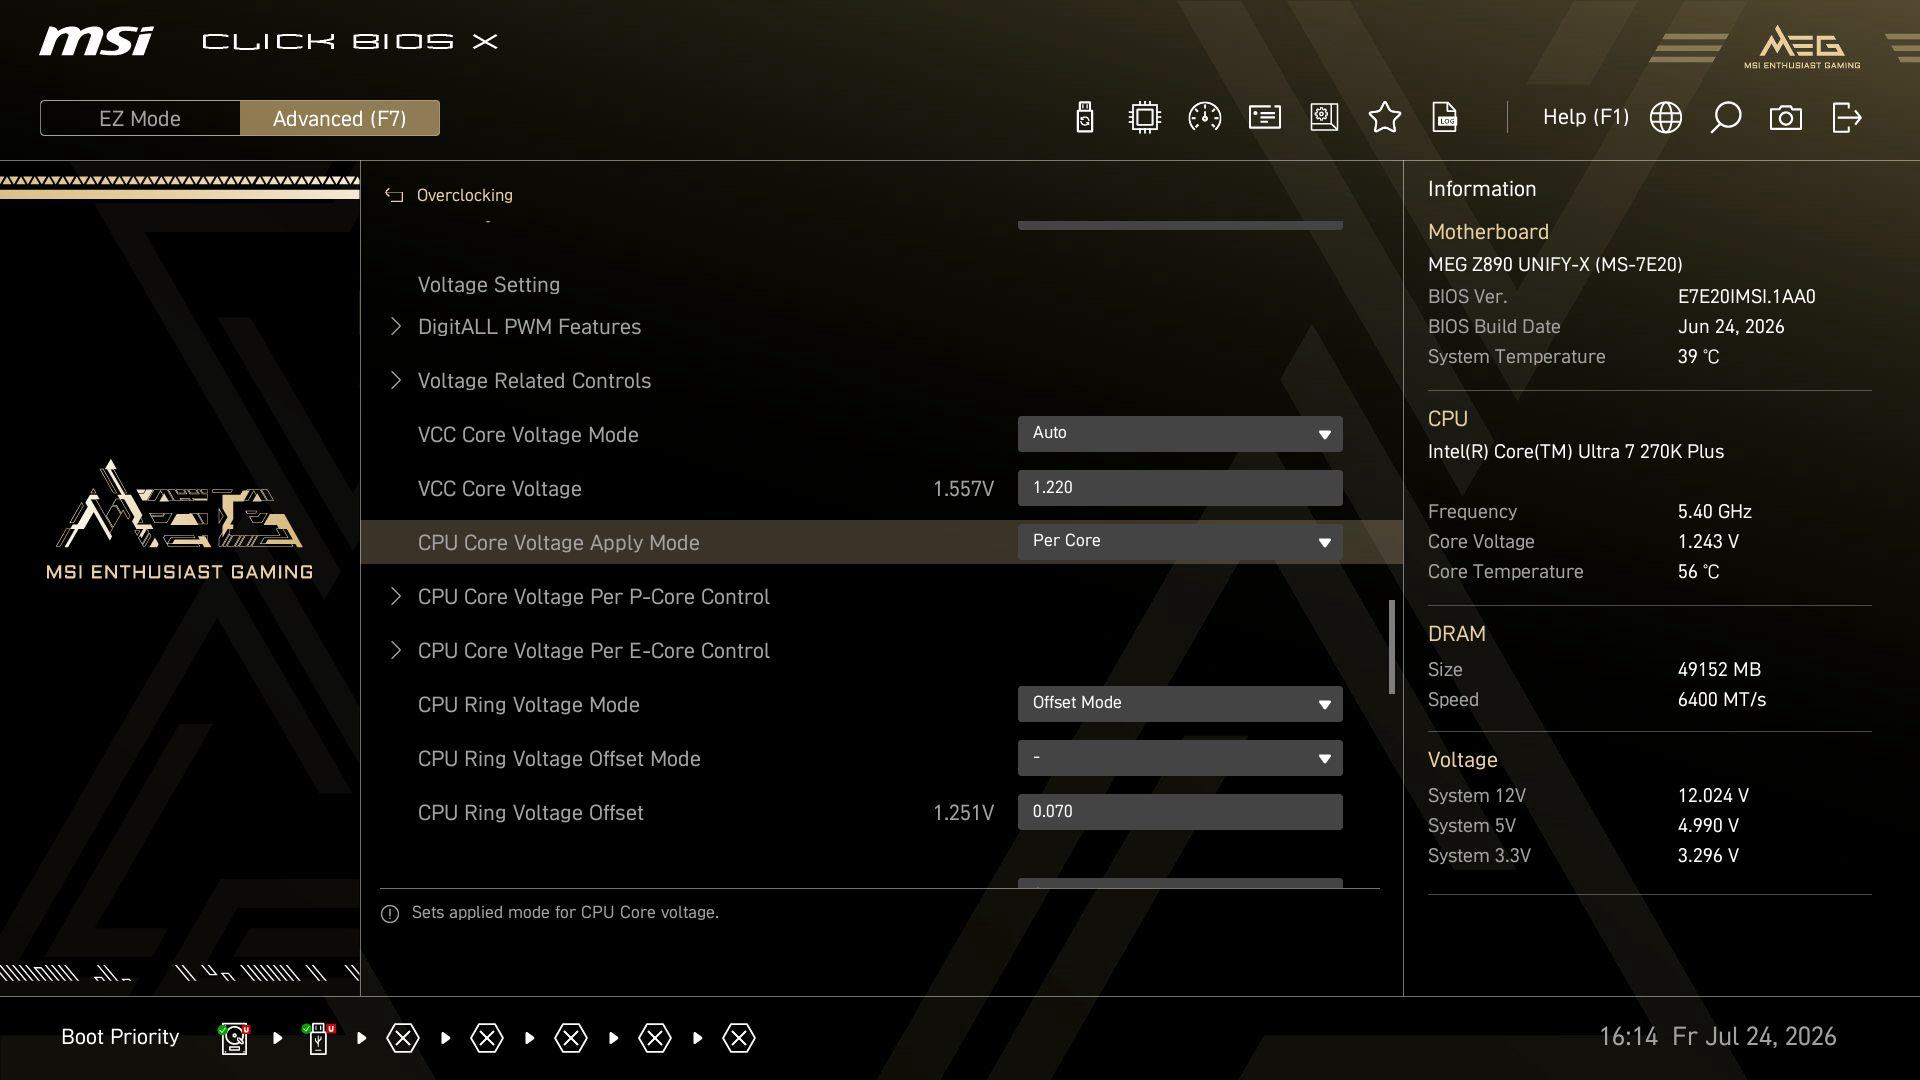Viewport: 1920px width, 1080px height.
Task: Click the CPU Ring Voltage Offset input field
Action: pos(1180,812)
